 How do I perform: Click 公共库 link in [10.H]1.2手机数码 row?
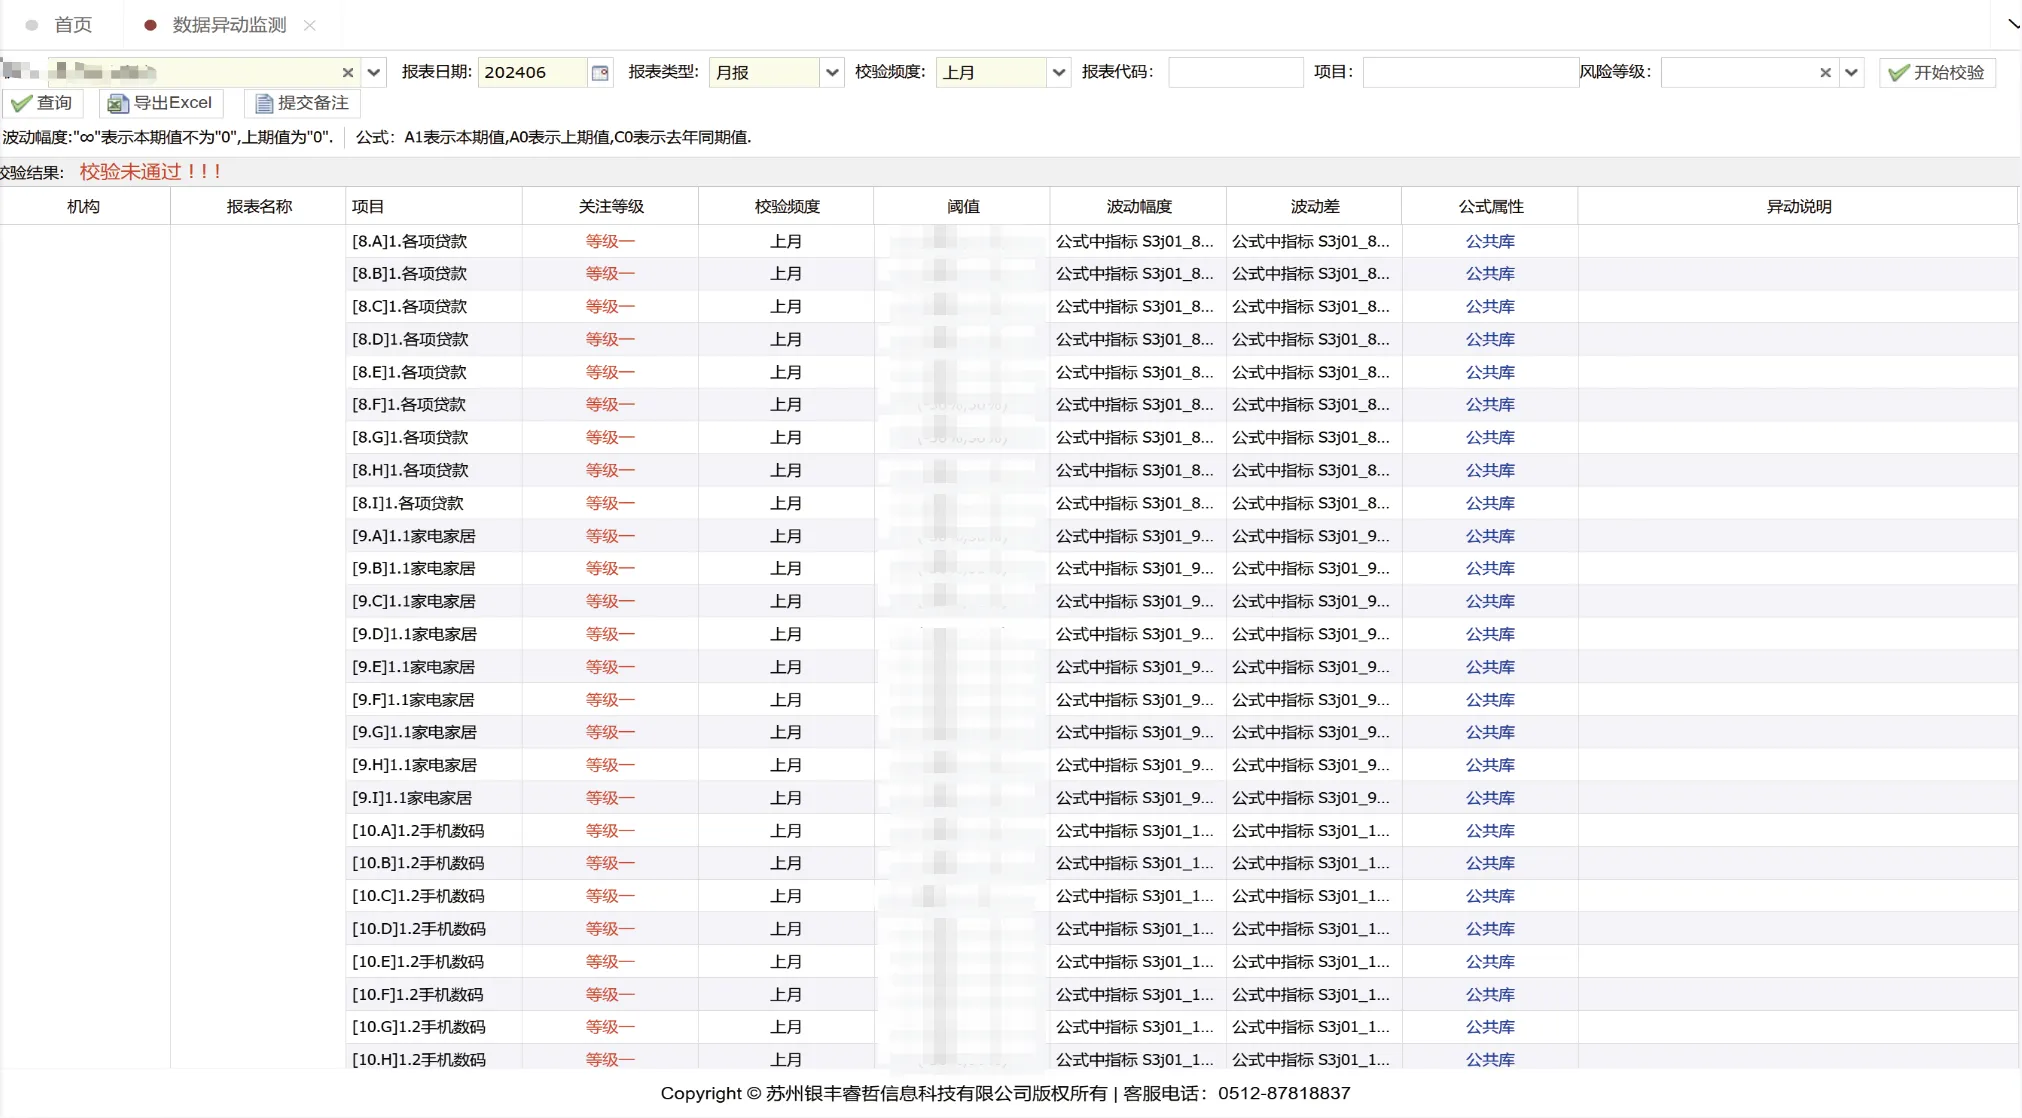pyautogui.click(x=1489, y=1059)
